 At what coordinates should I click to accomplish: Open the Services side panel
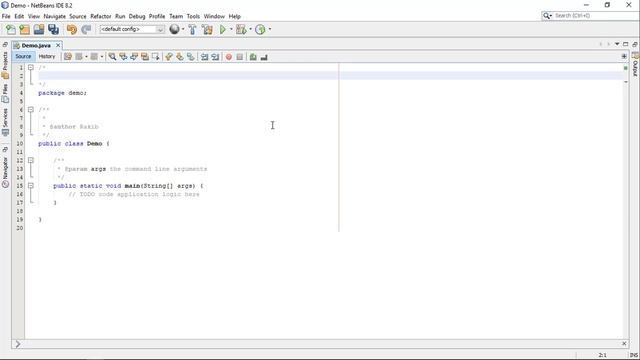click(x=5, y=122)
